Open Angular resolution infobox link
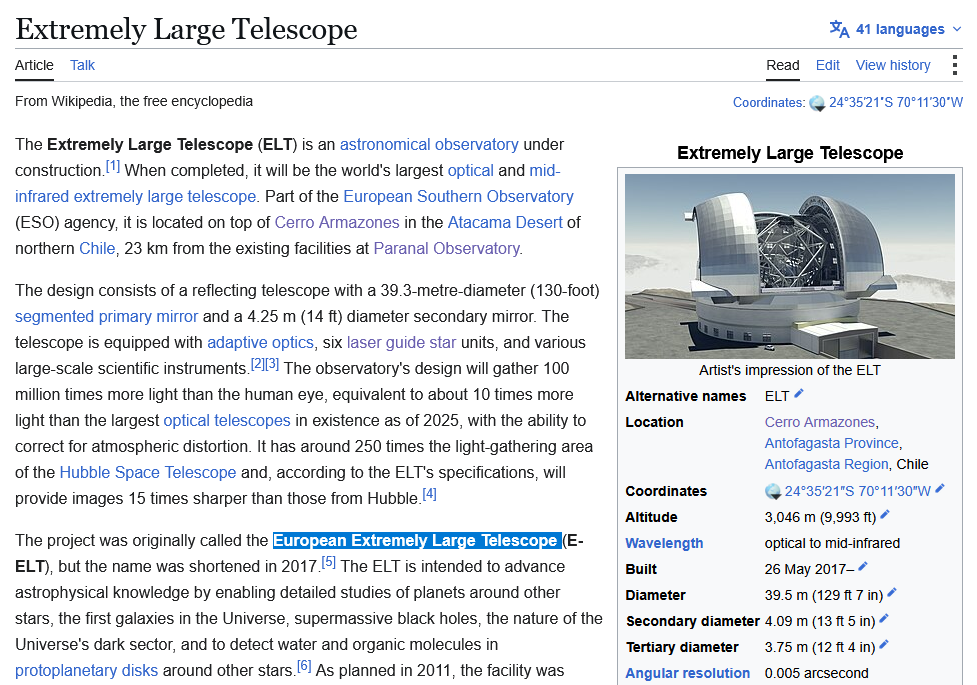This screenshot has width=977, height=685. pos(687,673)
